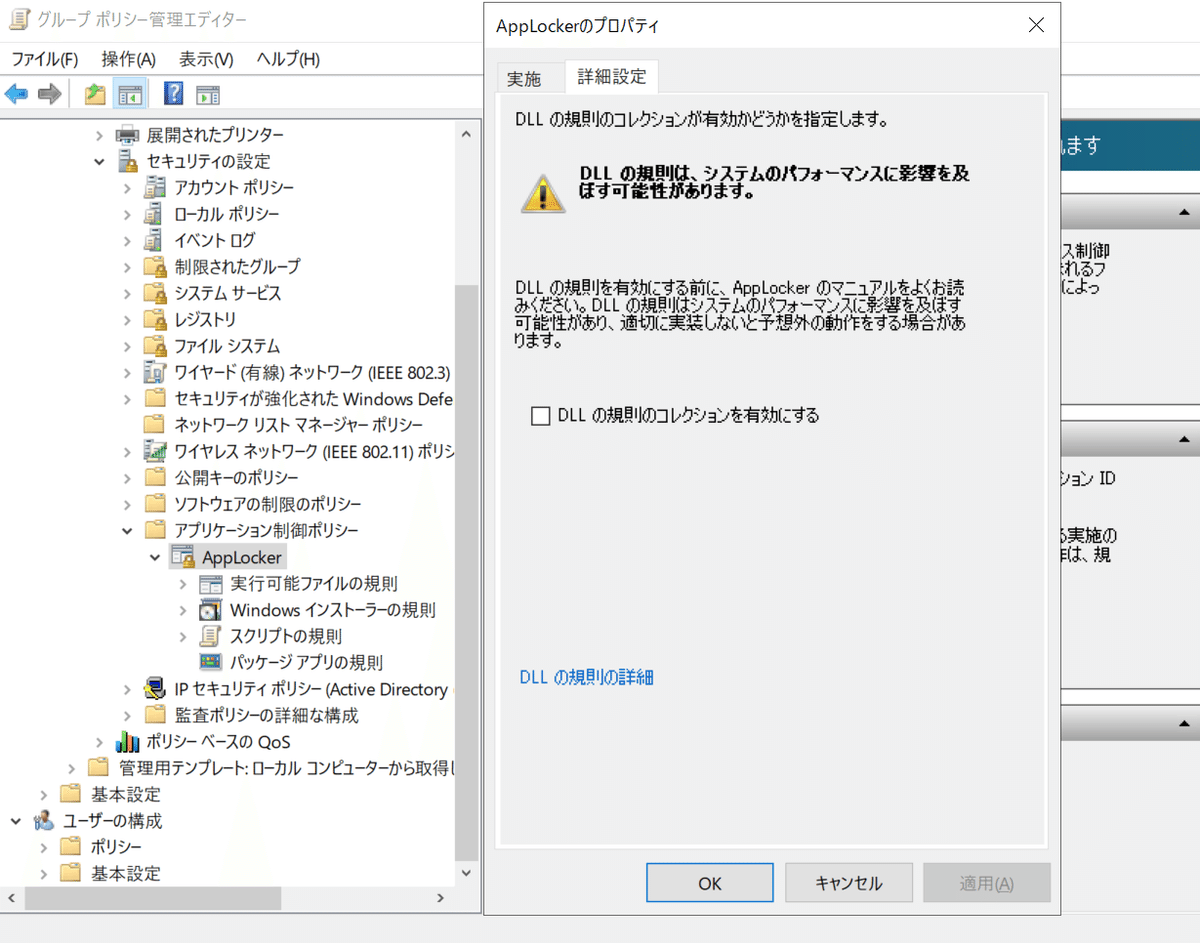Image resolution: width=1200 pixels, height=943 pixels.
Task: Click the キャンセル button
Action: pos(849,883)
